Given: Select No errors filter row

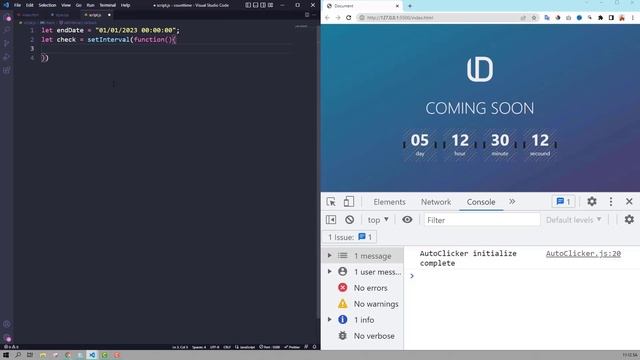Looking at the screenshot, I should (x=363, y=288).
